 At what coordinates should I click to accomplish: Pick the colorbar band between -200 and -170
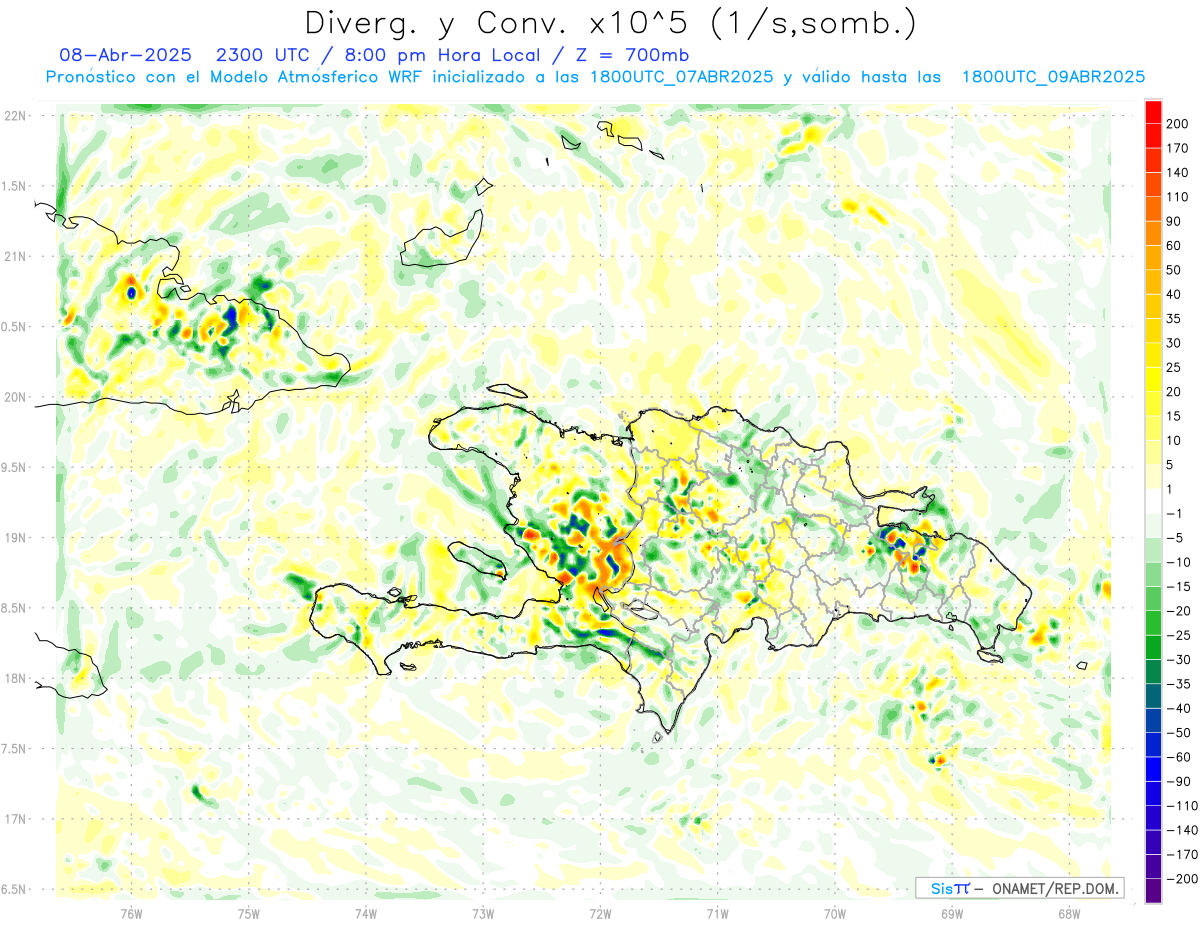[x=1154, y=867]
